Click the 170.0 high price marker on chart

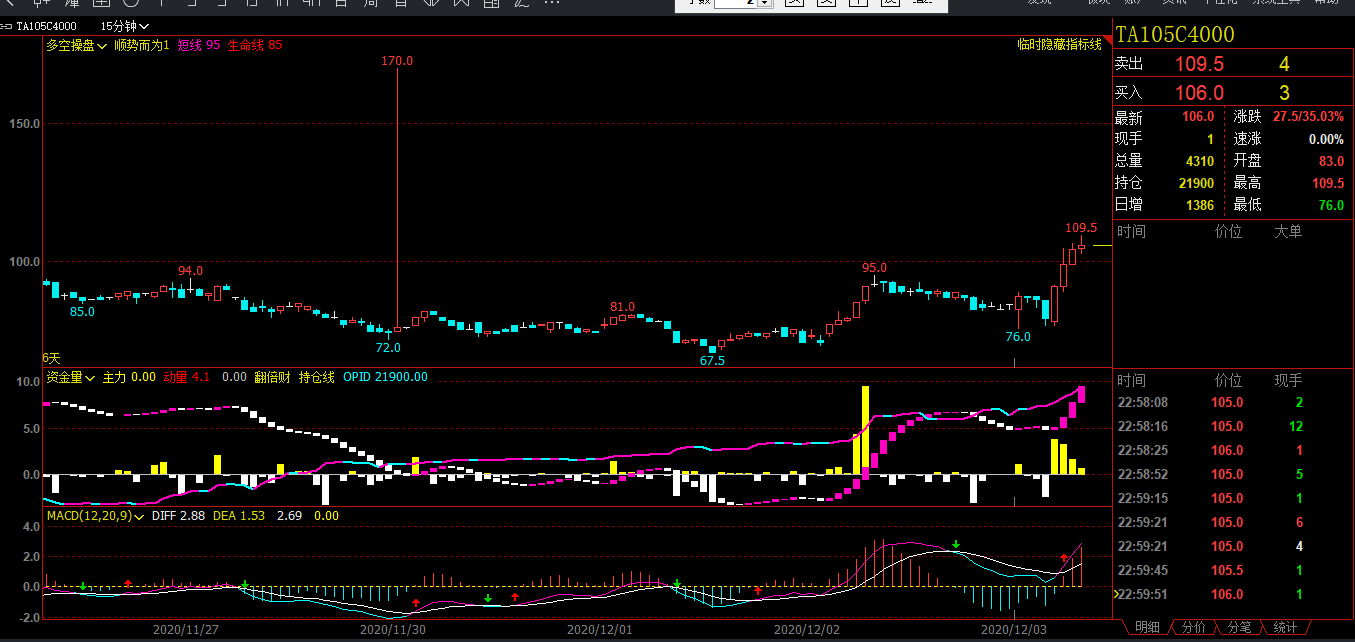pos(397,62)
